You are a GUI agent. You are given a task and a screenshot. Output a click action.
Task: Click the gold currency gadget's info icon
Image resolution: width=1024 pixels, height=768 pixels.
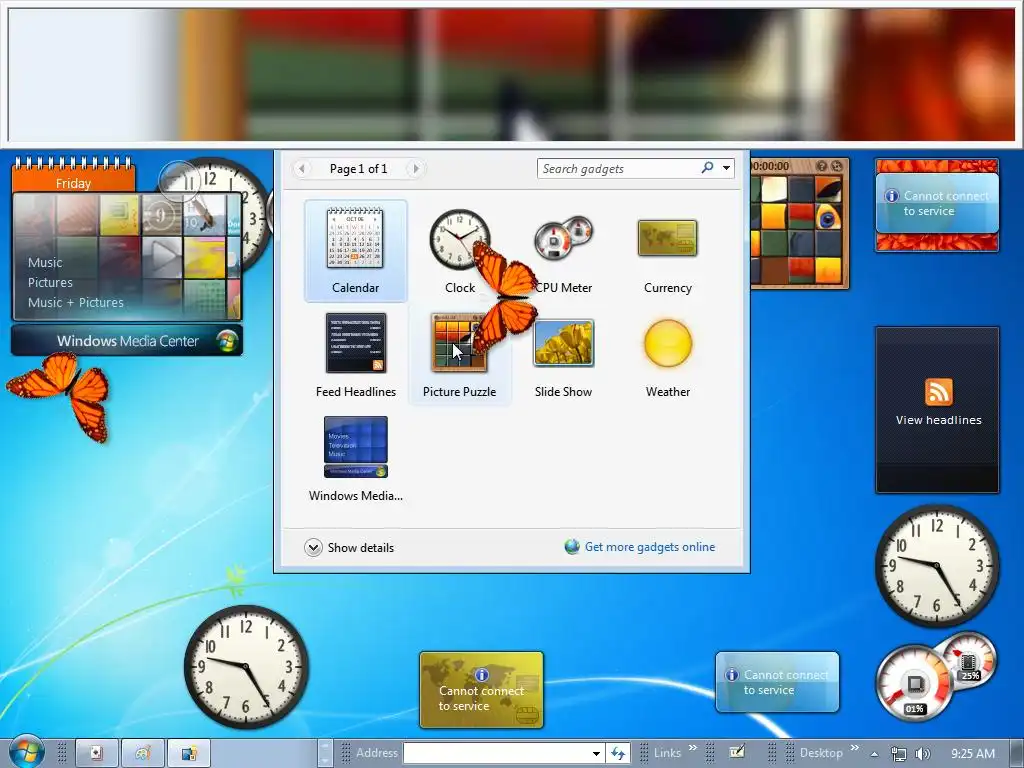tap(482, 675)
